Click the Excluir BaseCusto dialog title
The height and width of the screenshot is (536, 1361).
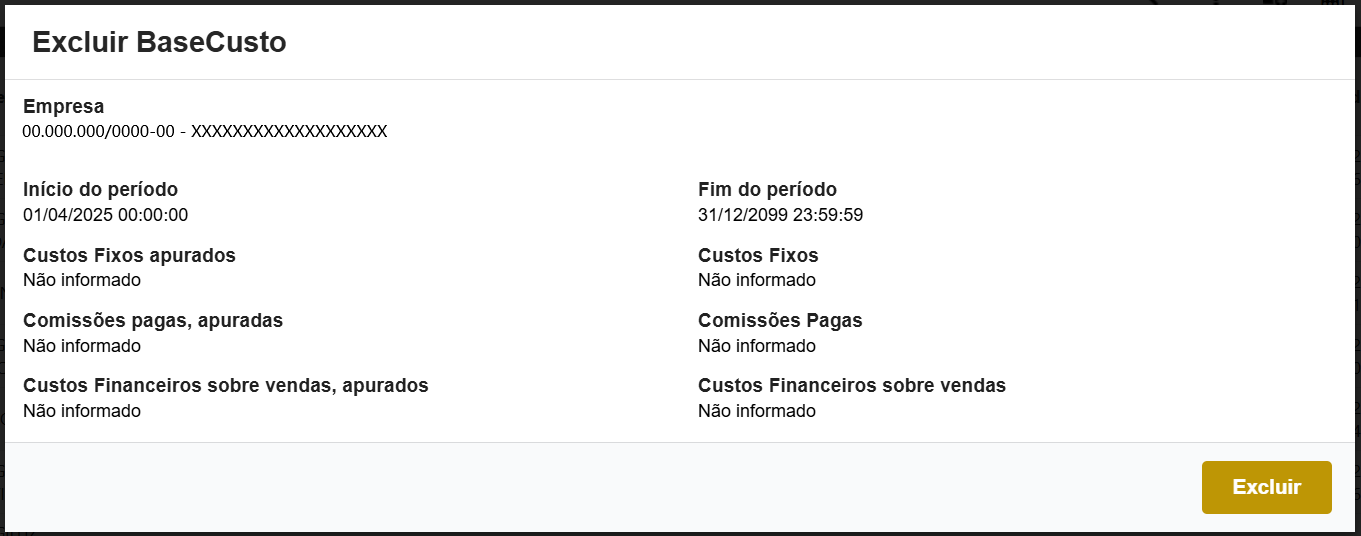[159, 42]
